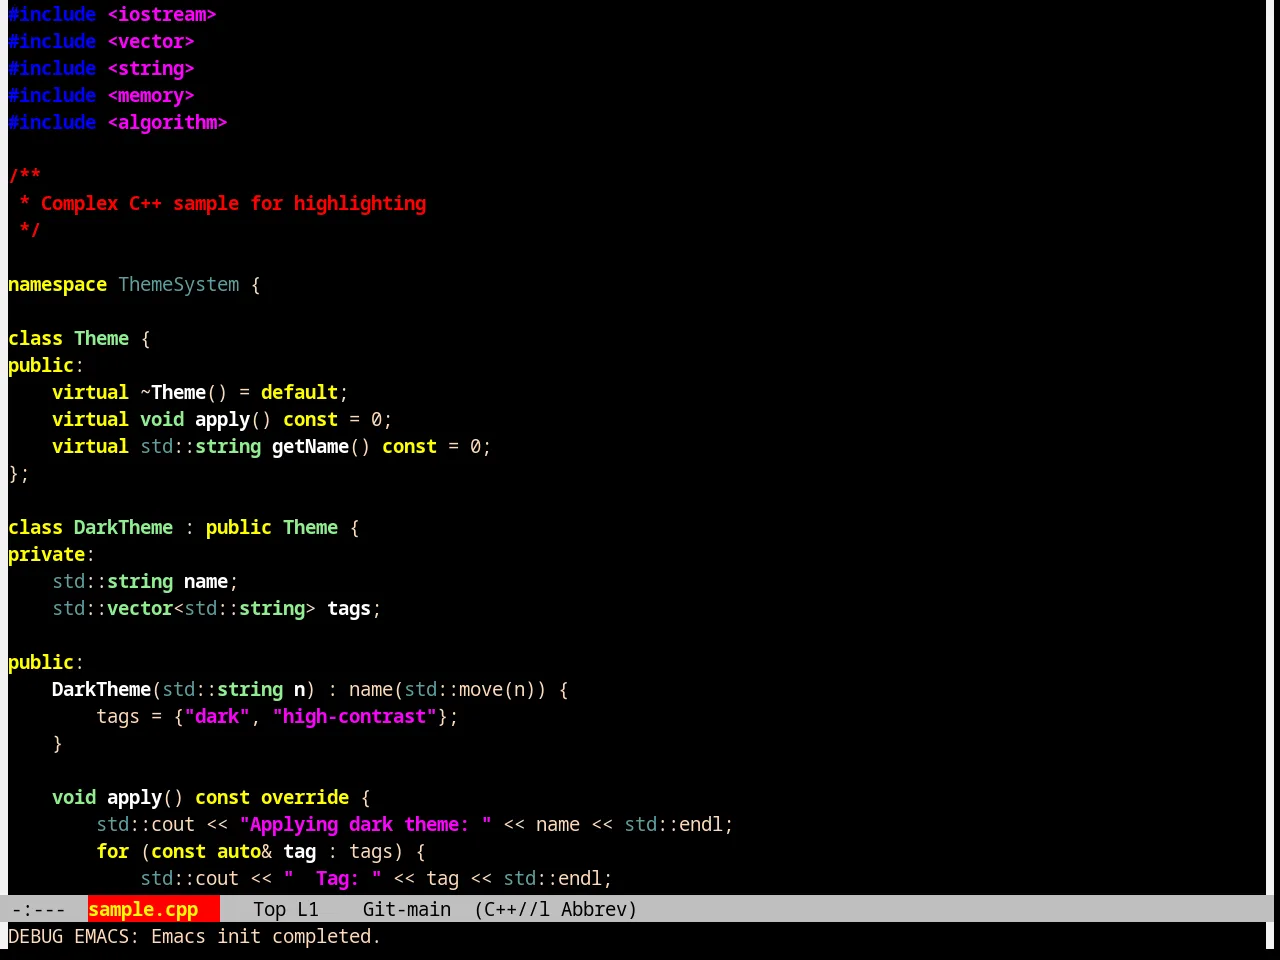Click the comment closer '*/'
The image size is (1280, 960).
pyautogui.click(x=30, y=230)
